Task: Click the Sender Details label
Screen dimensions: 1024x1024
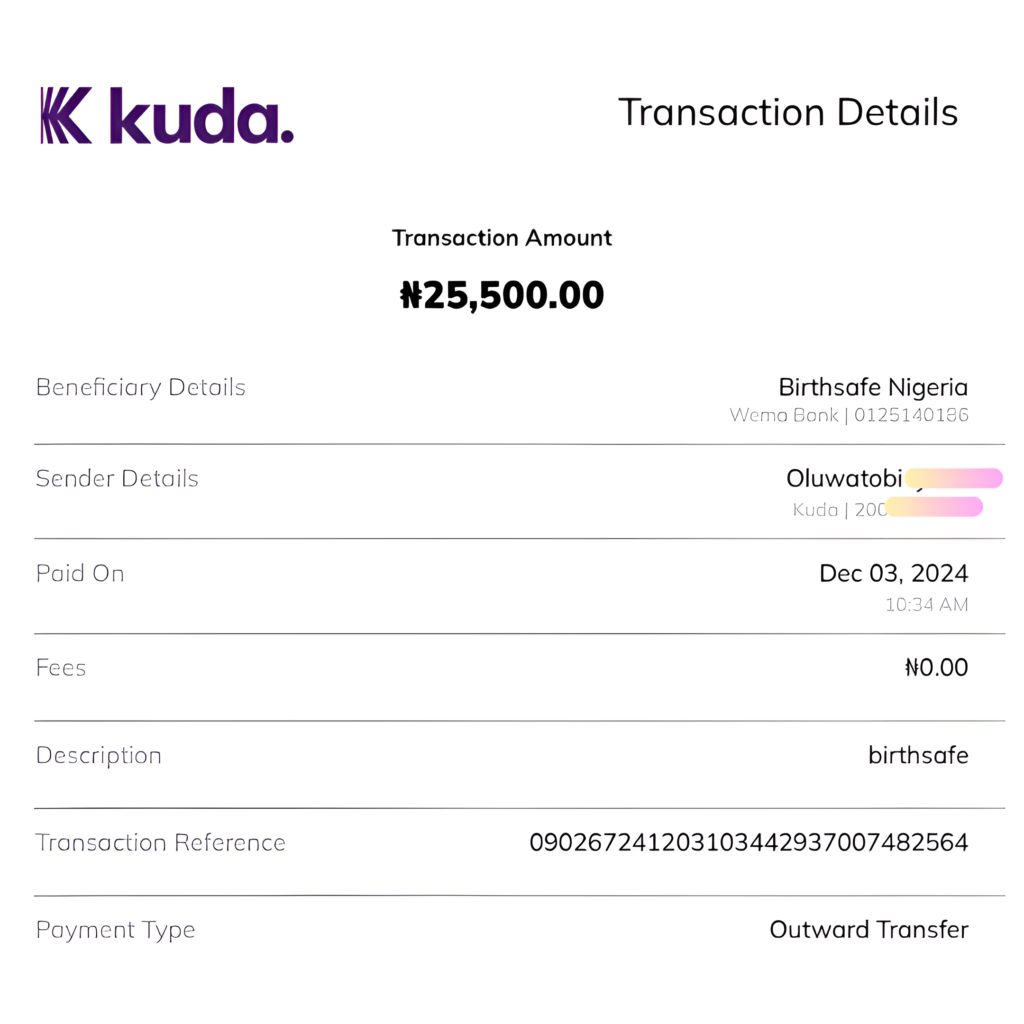Action: coord(117,479)
